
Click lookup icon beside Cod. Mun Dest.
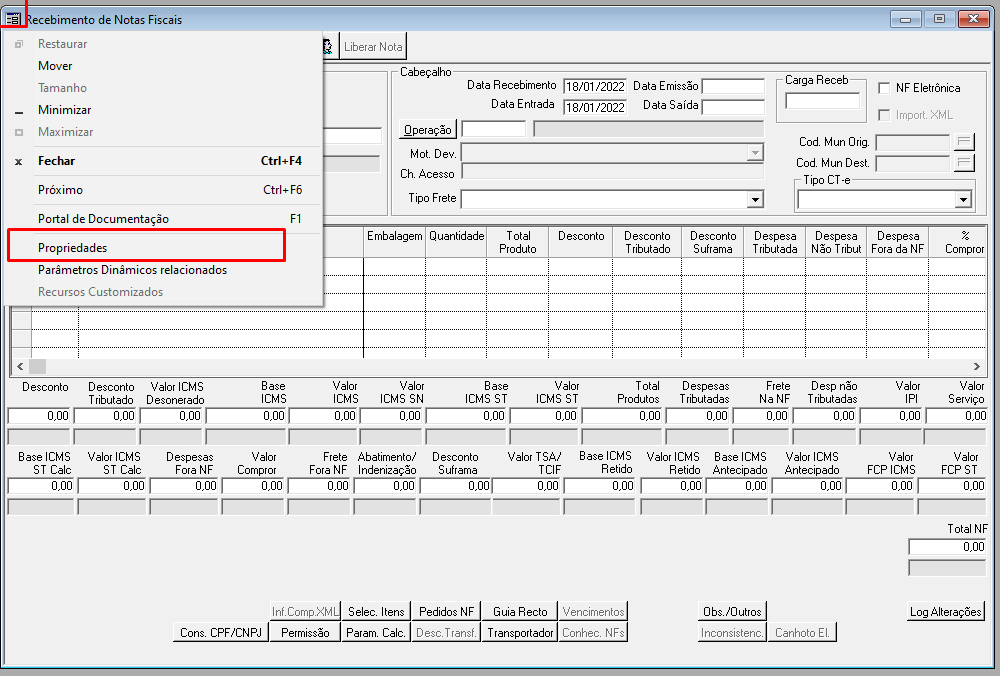pyautogui.click(x=964, y=163)
